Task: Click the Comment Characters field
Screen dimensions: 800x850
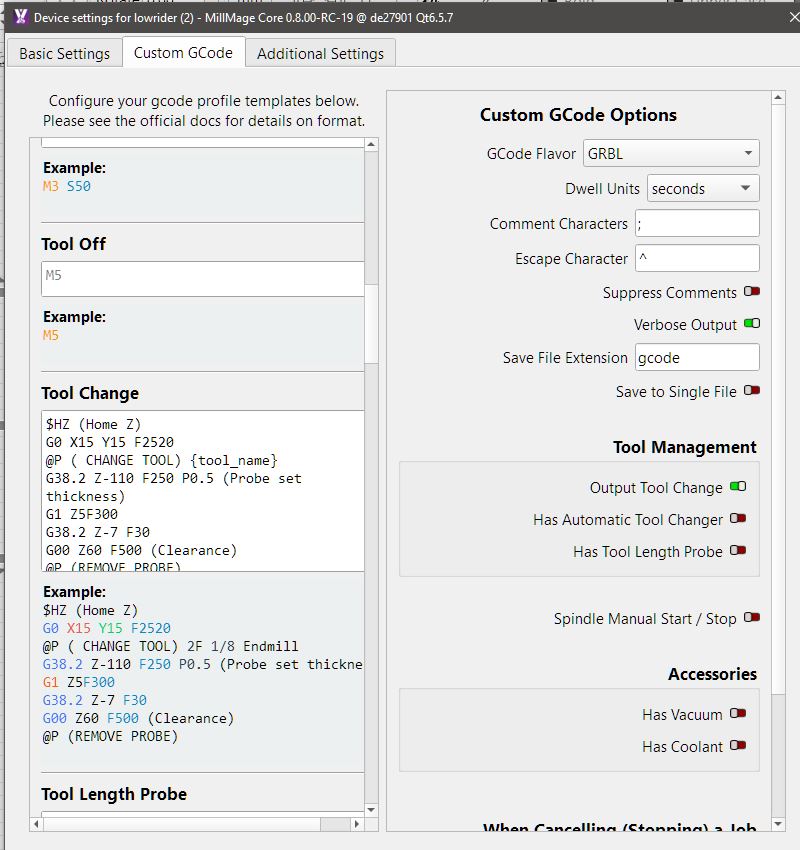Action: pyautogui.click(x=697, y=224)
